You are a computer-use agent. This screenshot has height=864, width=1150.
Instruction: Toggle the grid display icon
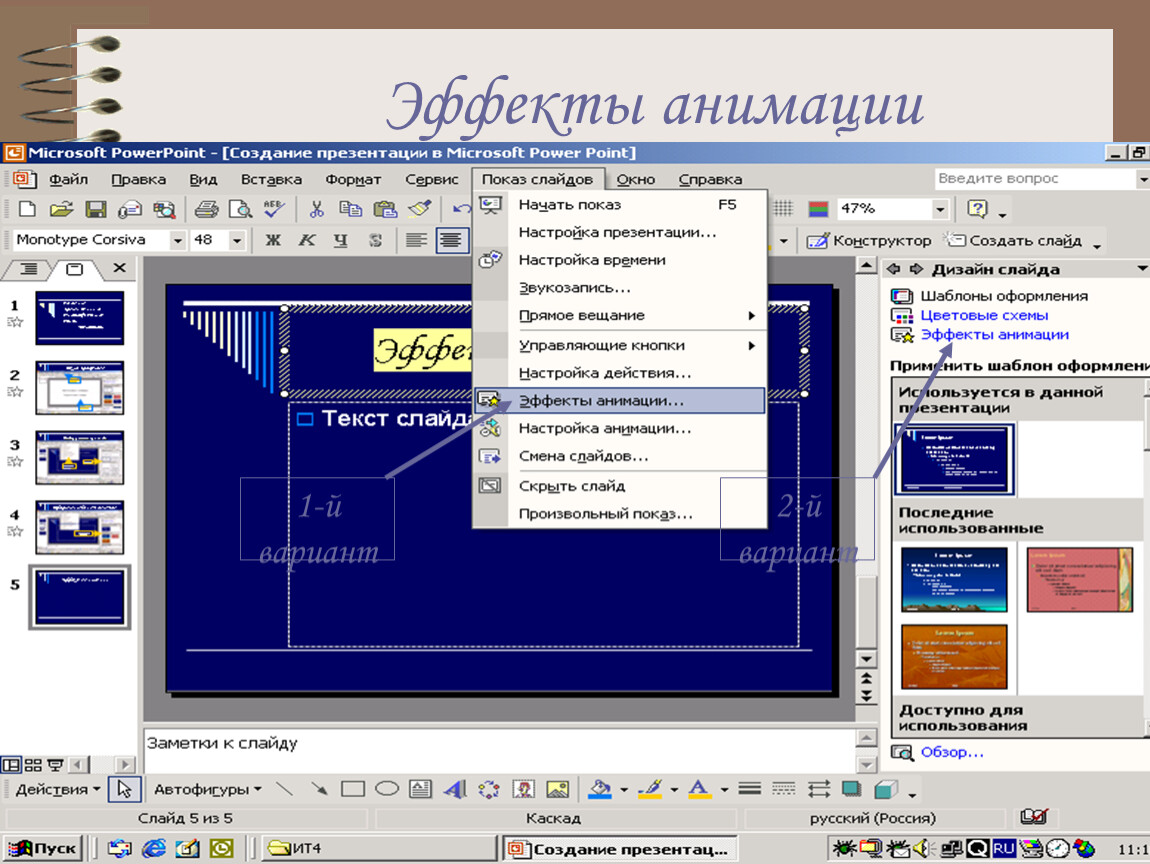point(784,209)
